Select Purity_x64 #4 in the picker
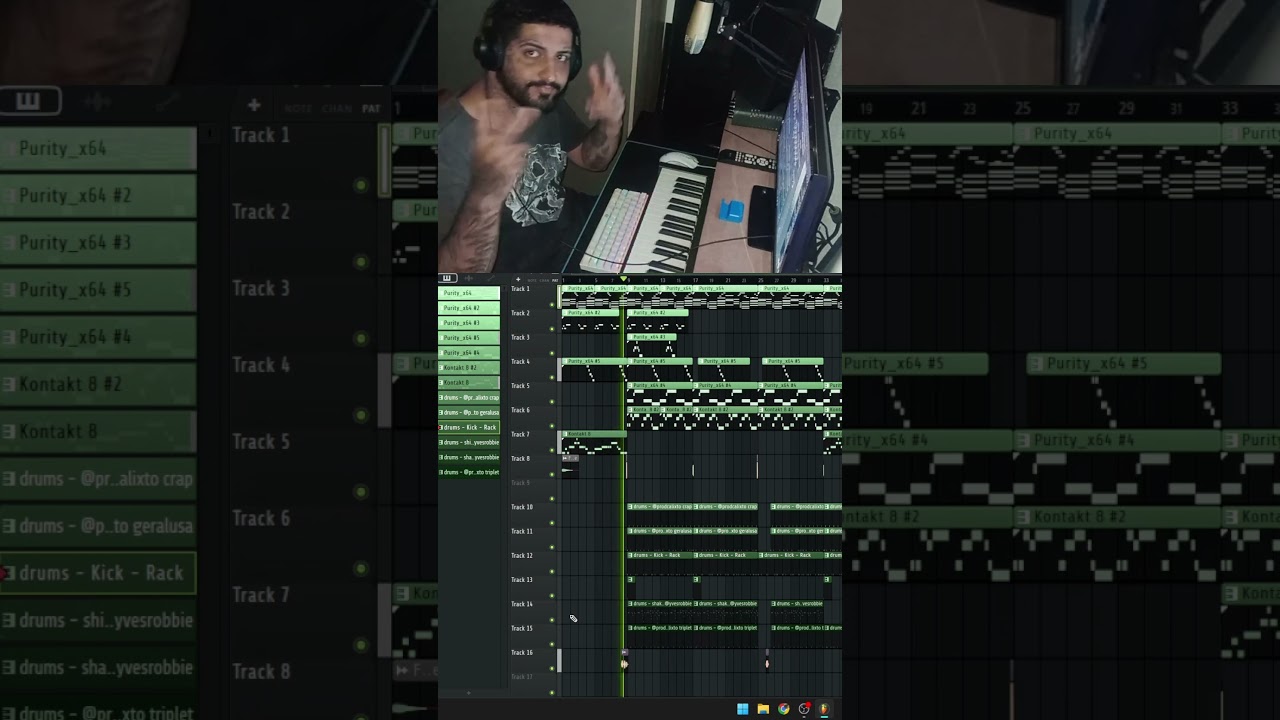Viewport: 1280px width, 720px height. point(469,353)
